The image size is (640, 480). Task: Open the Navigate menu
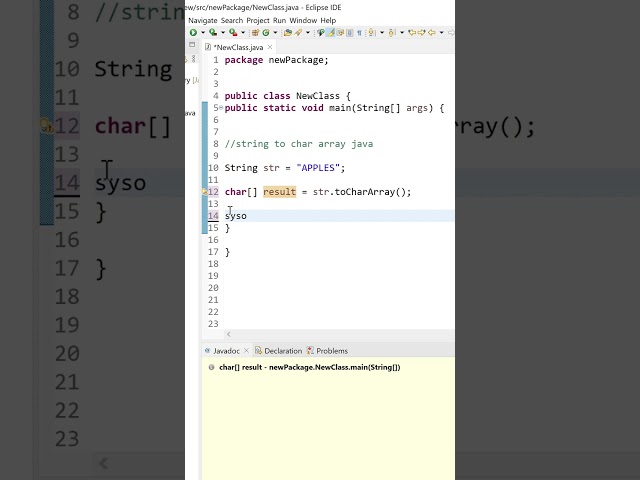203,20
